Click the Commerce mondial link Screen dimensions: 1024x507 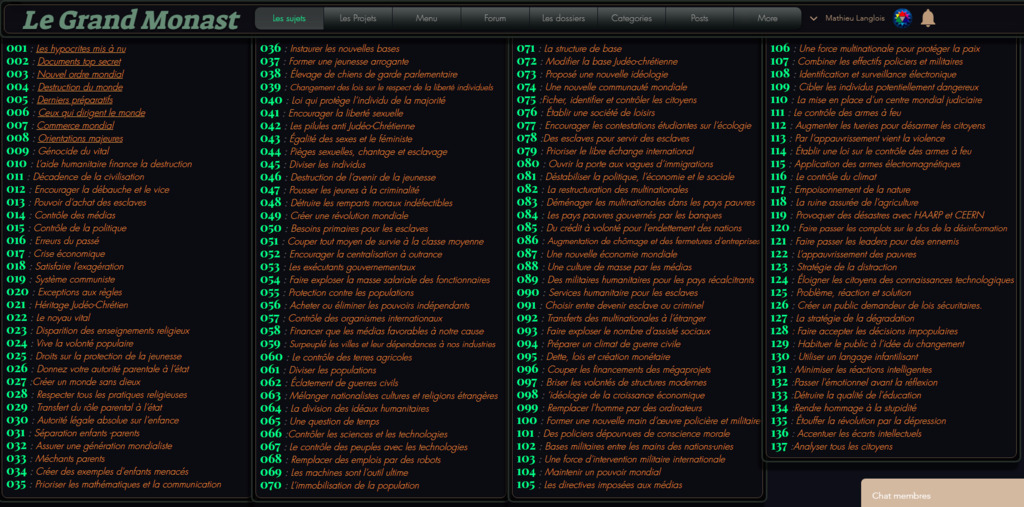point(75,126)
